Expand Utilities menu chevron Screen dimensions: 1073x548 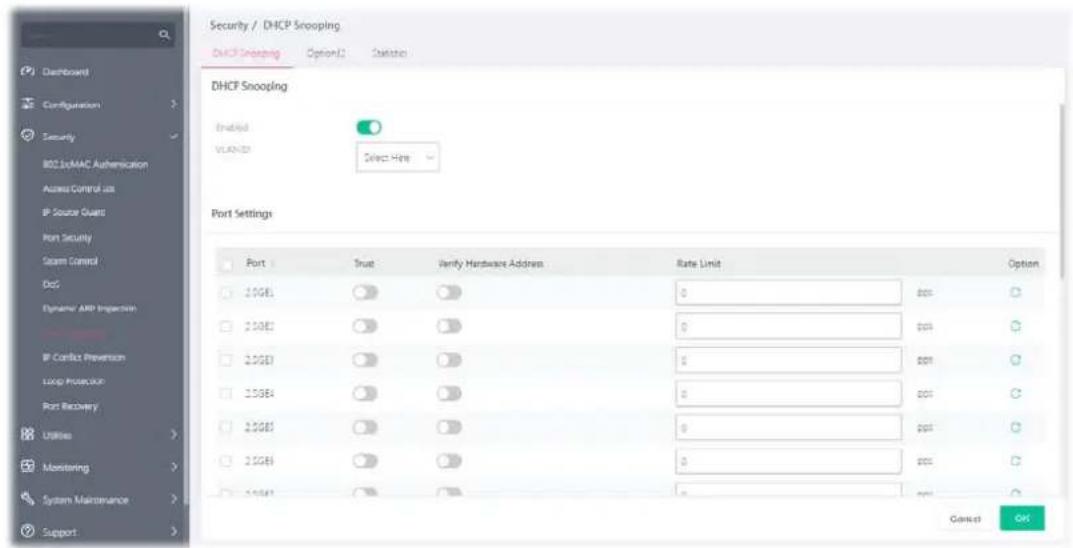click(174, 434)
